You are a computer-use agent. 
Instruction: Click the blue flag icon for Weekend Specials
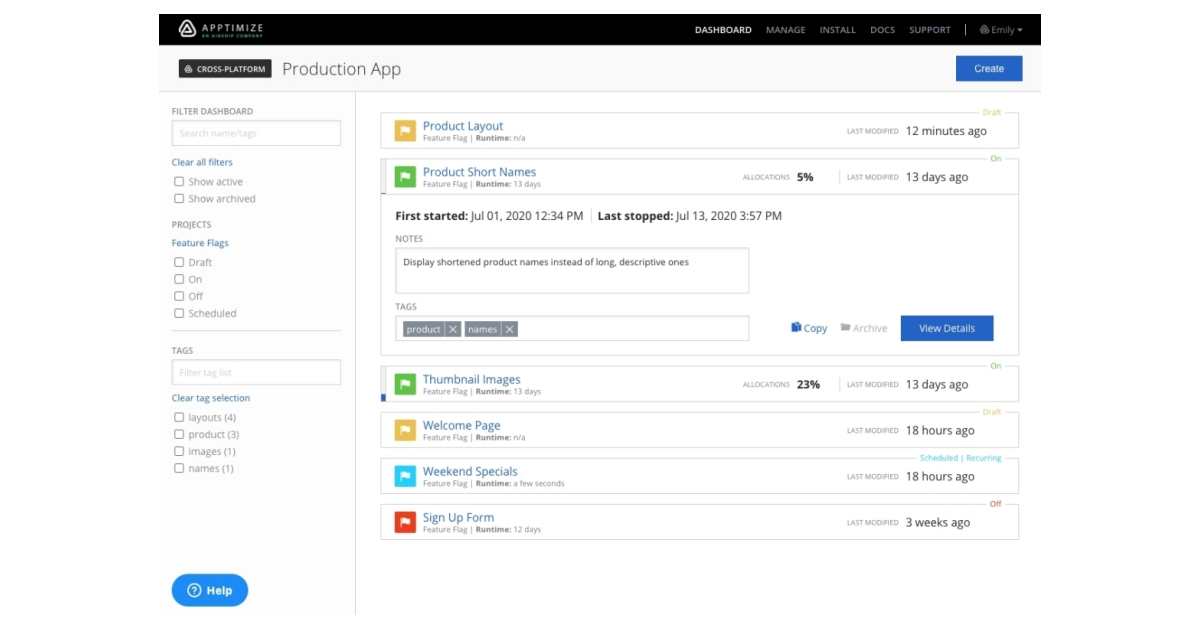pos(405,476)
